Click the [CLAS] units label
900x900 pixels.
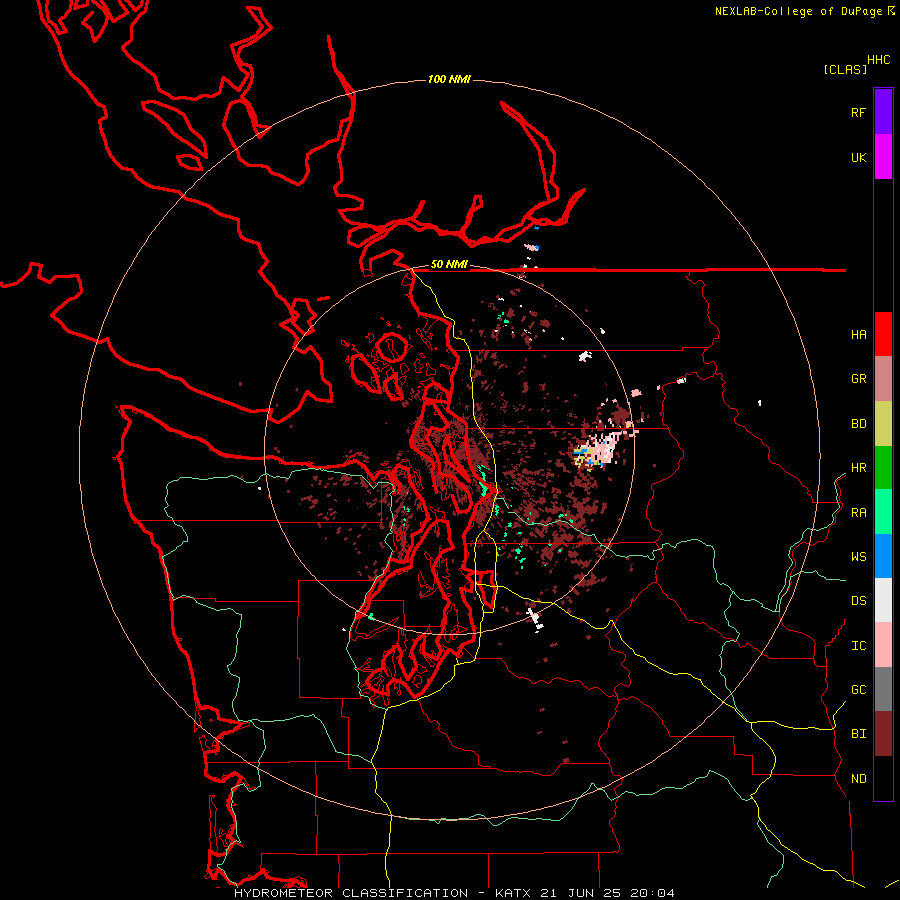(845, 69)
